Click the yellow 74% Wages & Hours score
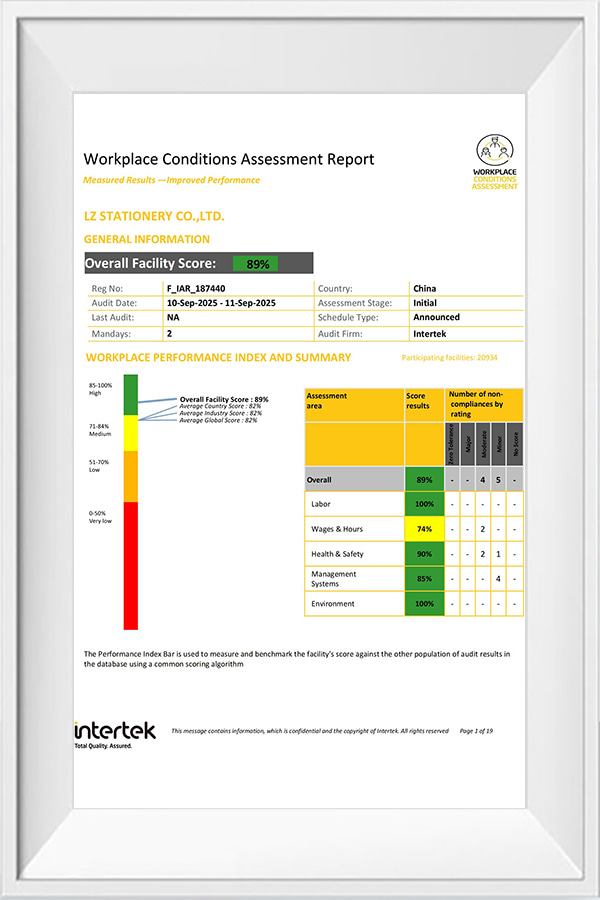 [424, 528]
